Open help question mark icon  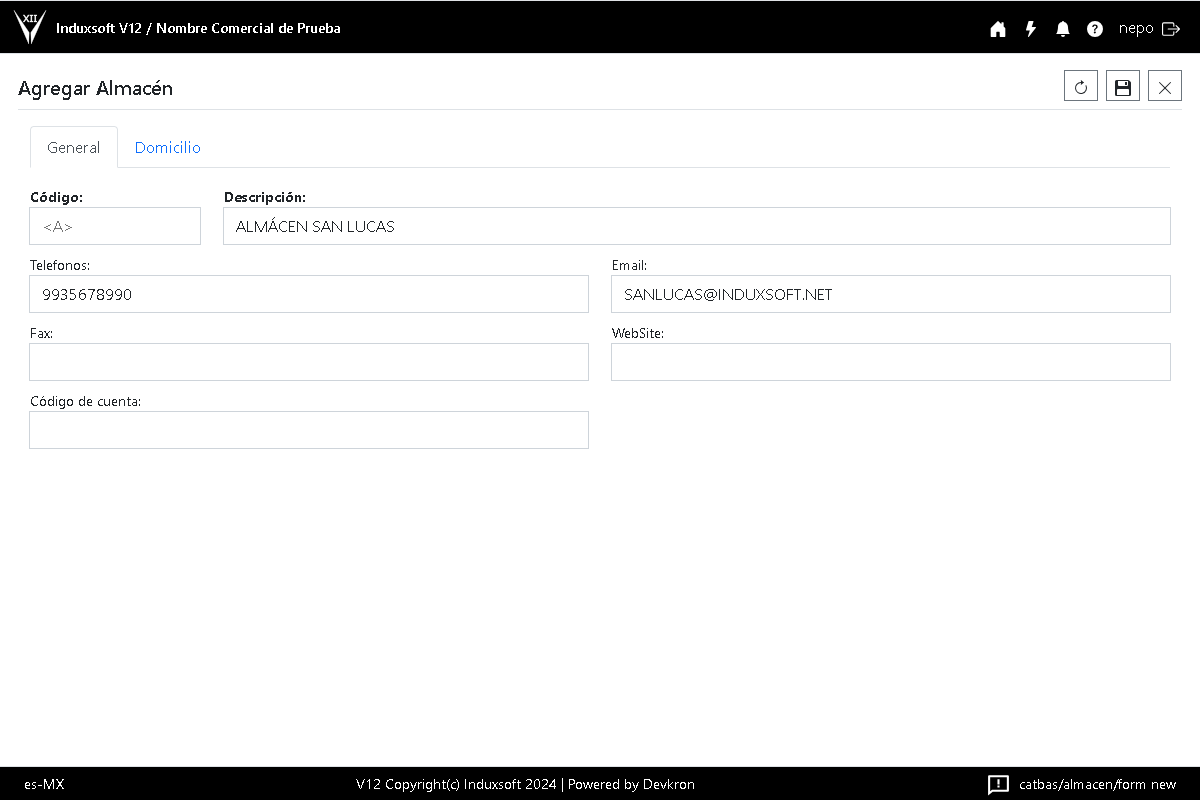coord(1095,29)
